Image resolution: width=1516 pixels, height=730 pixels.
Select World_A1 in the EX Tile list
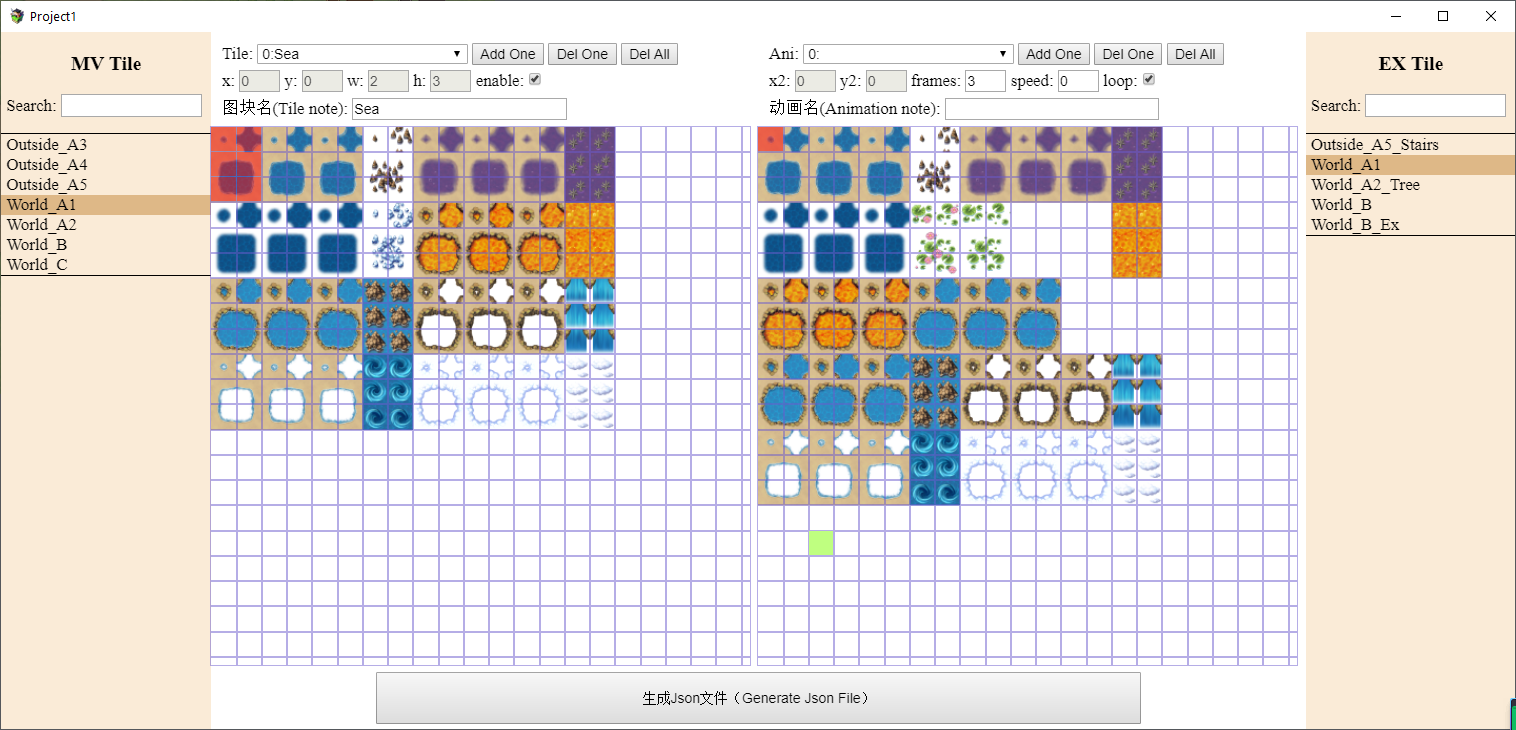pos(1410,165)
